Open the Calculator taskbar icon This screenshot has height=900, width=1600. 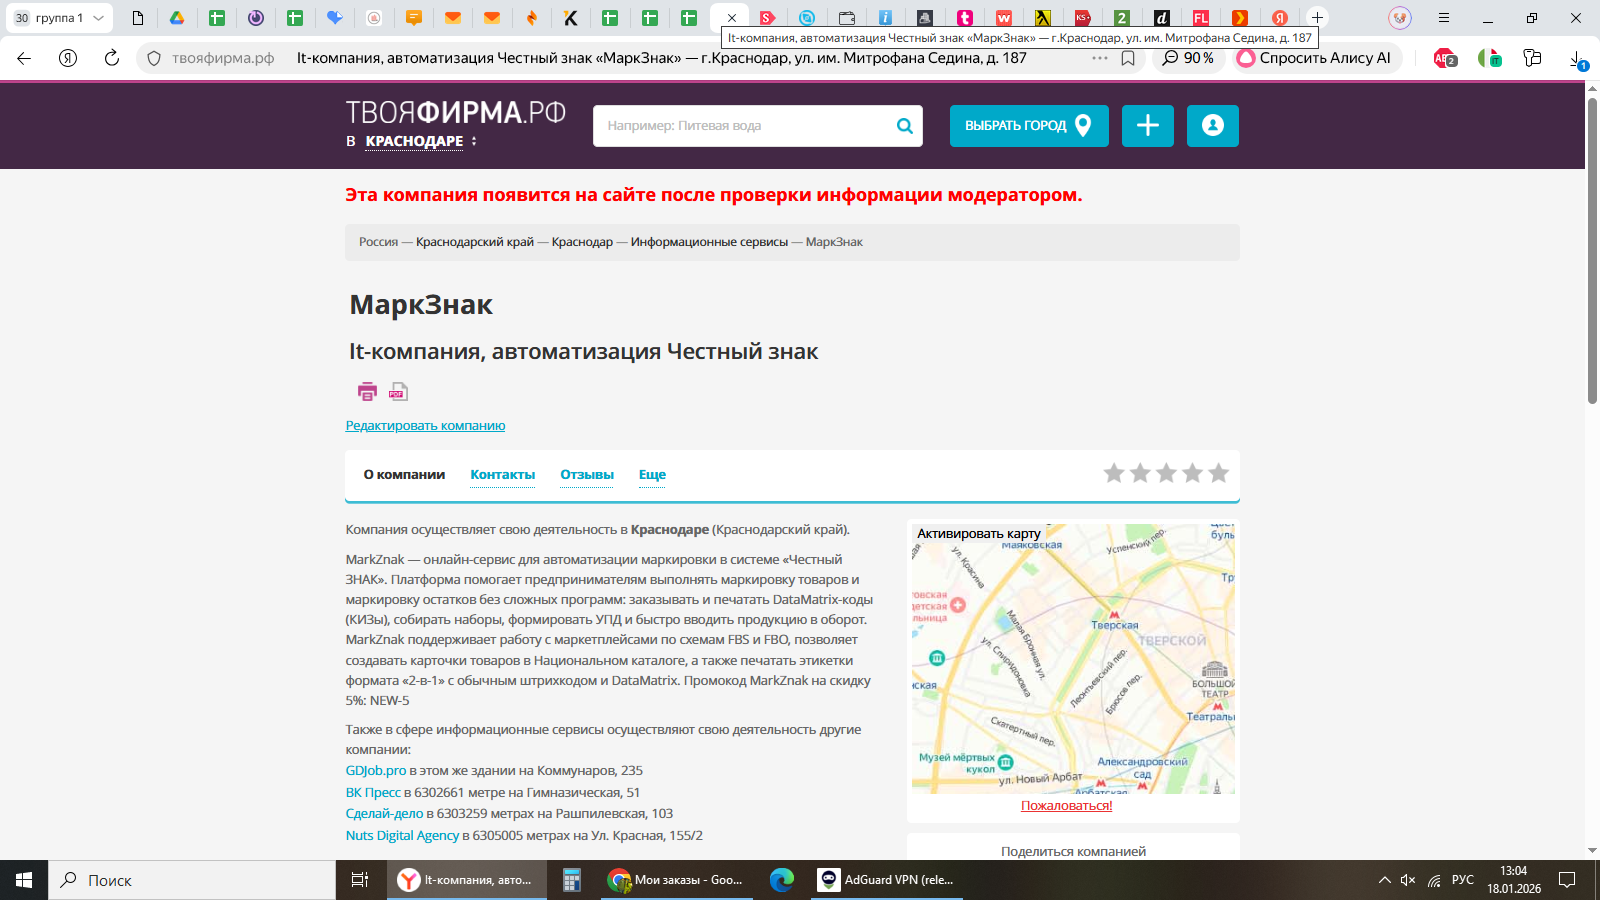[572, 880]
